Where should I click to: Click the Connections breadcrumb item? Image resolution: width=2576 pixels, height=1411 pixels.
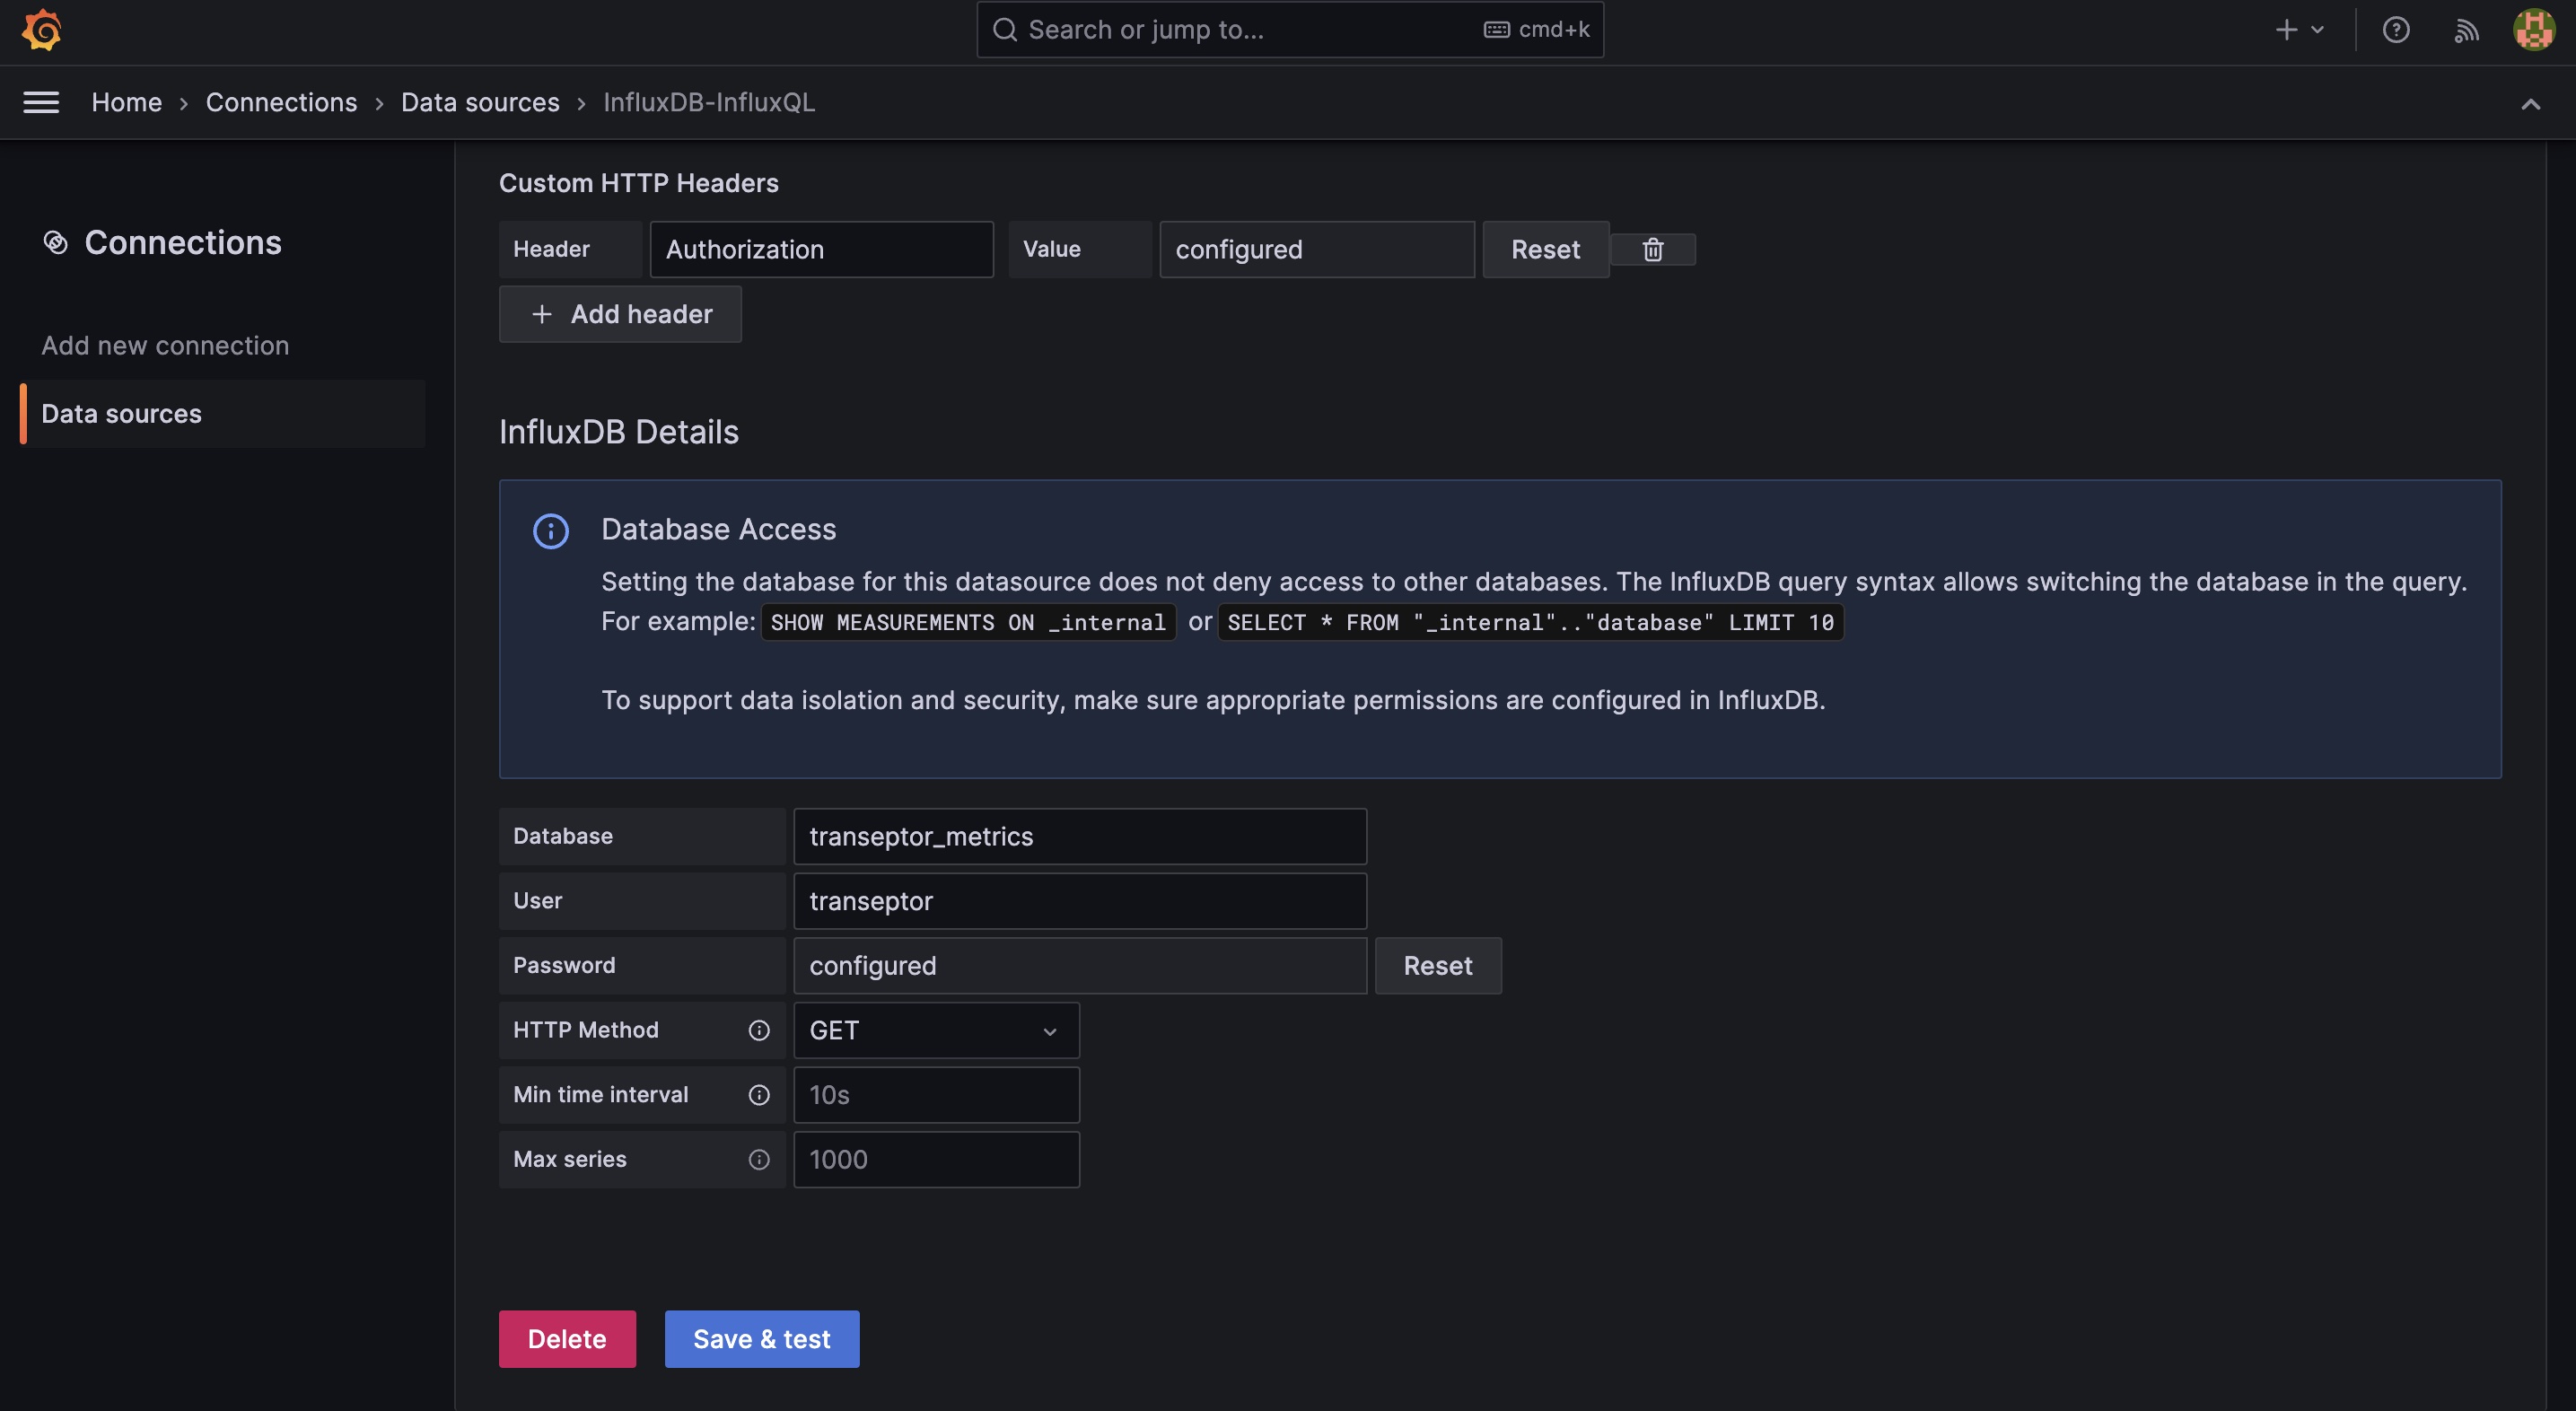click(x=282, y=101)
